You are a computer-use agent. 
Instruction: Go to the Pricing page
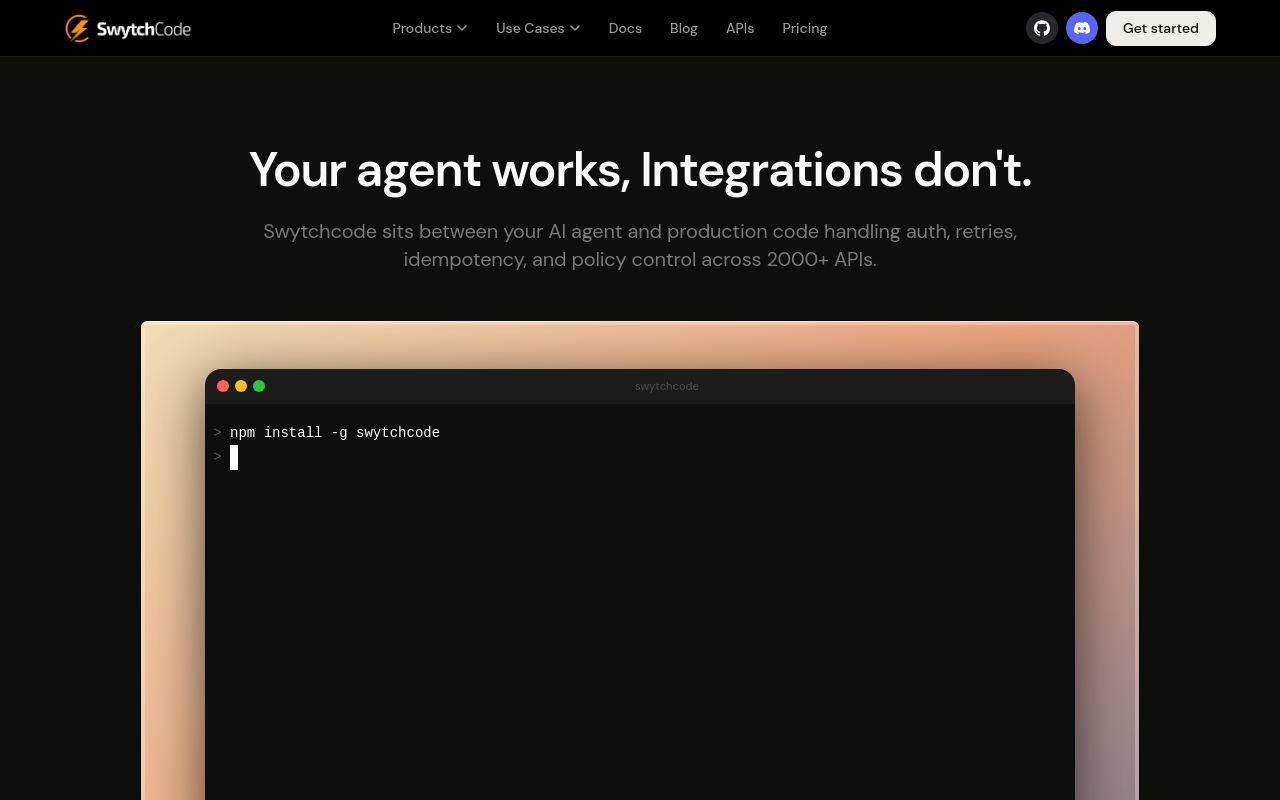[x=805, y=28]
